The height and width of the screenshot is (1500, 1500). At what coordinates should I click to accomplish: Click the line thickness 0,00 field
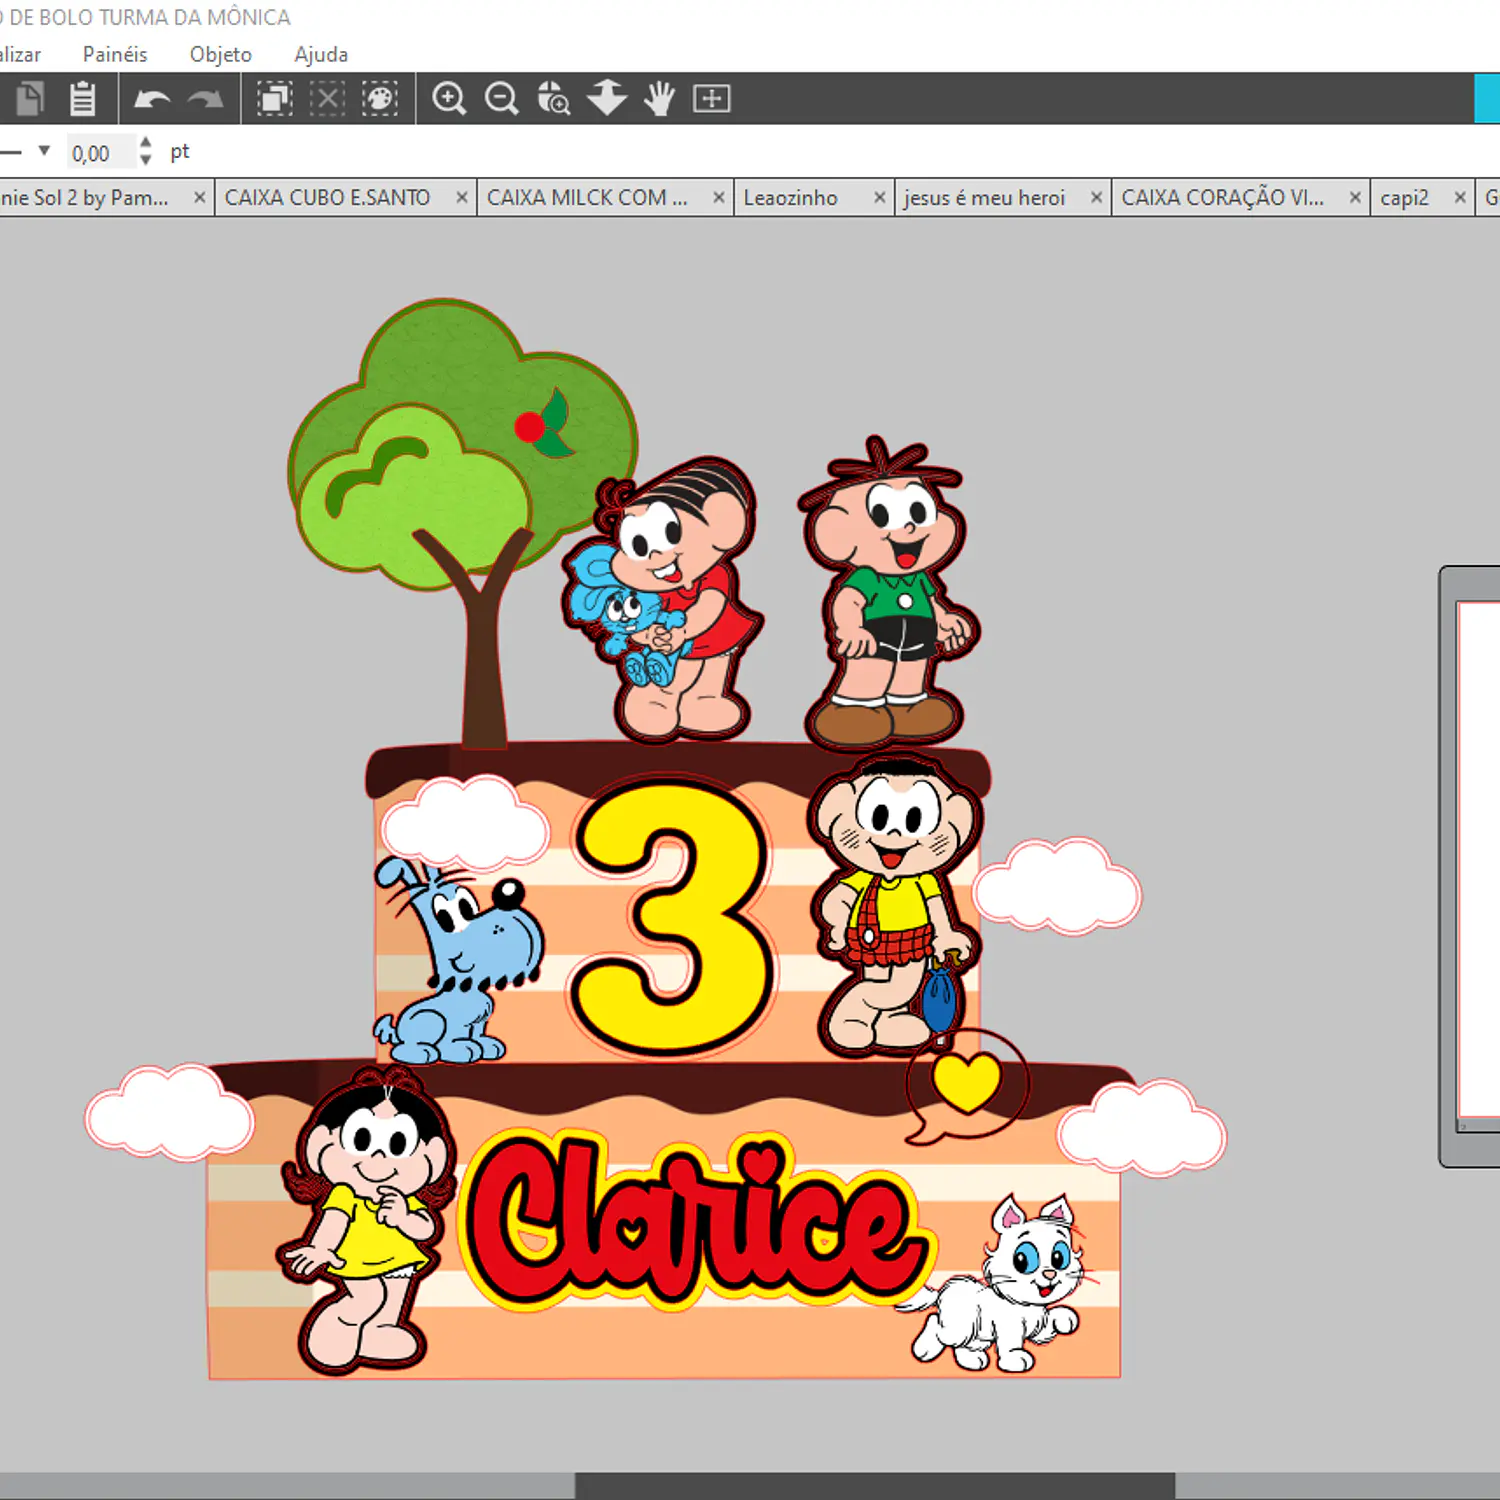click(100, 153)
